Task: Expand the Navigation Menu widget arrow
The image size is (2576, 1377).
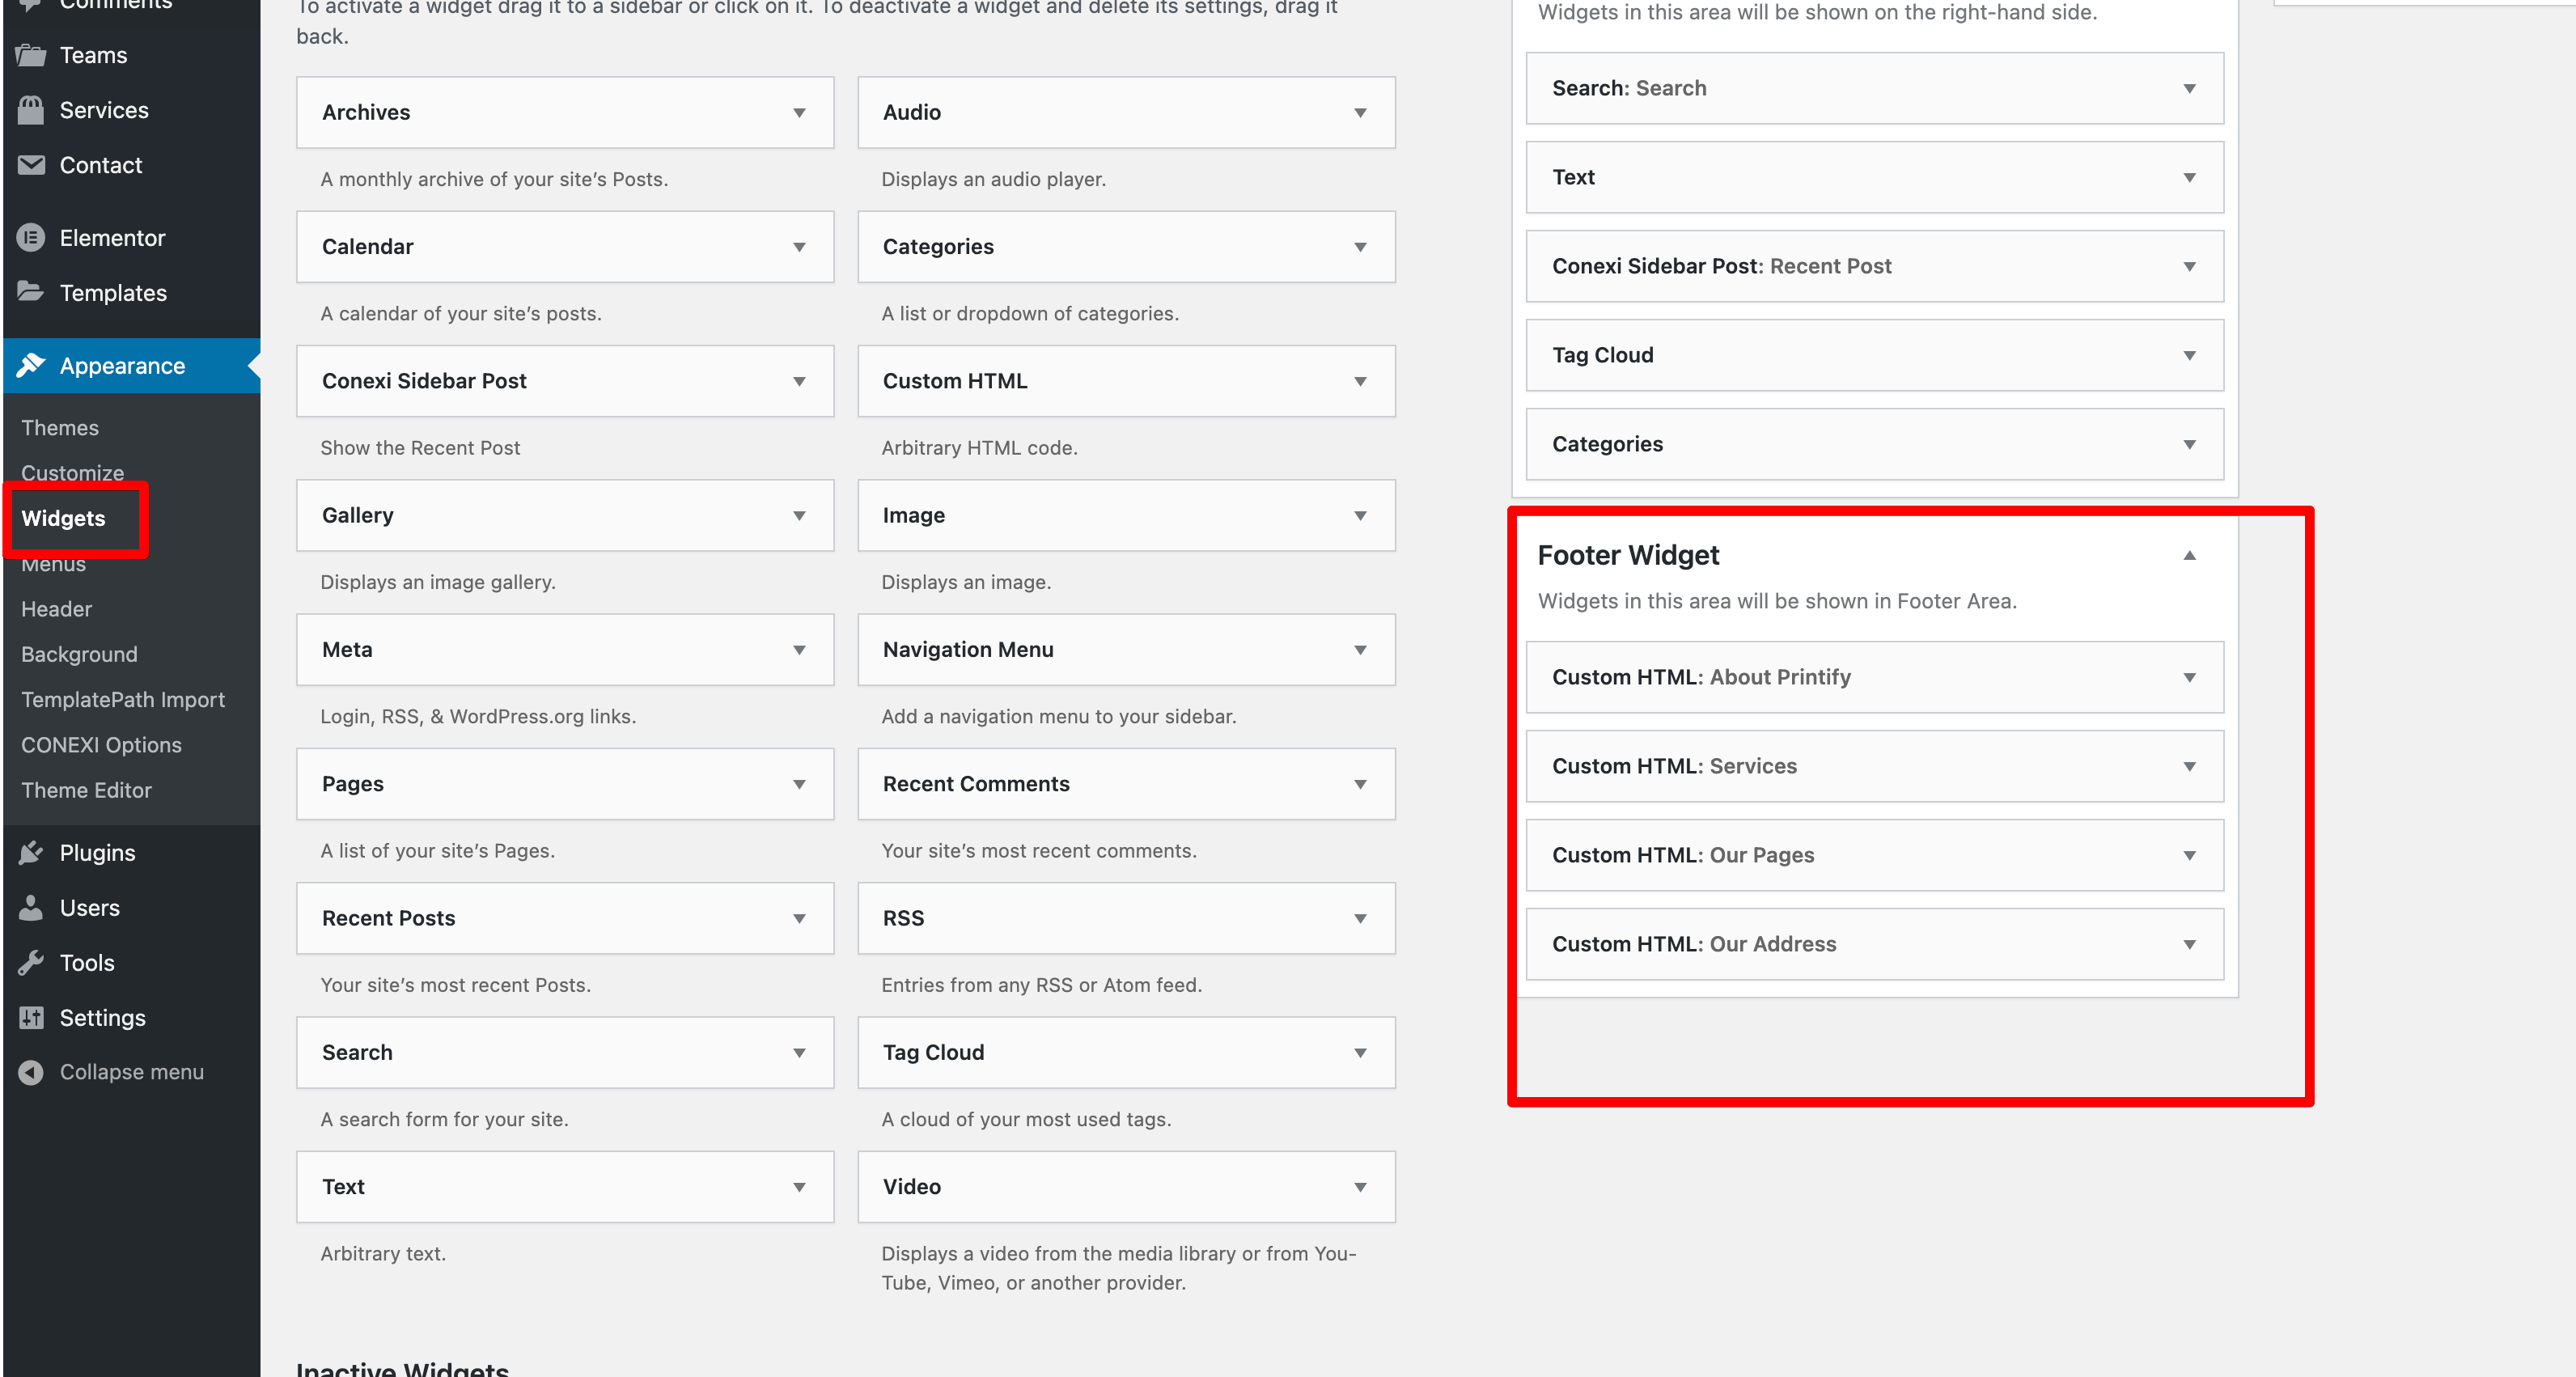Action: point(1360,650)
